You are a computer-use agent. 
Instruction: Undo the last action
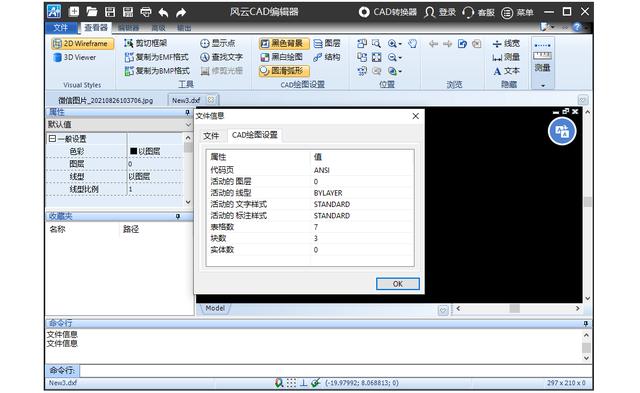click(x=163, y=12)
